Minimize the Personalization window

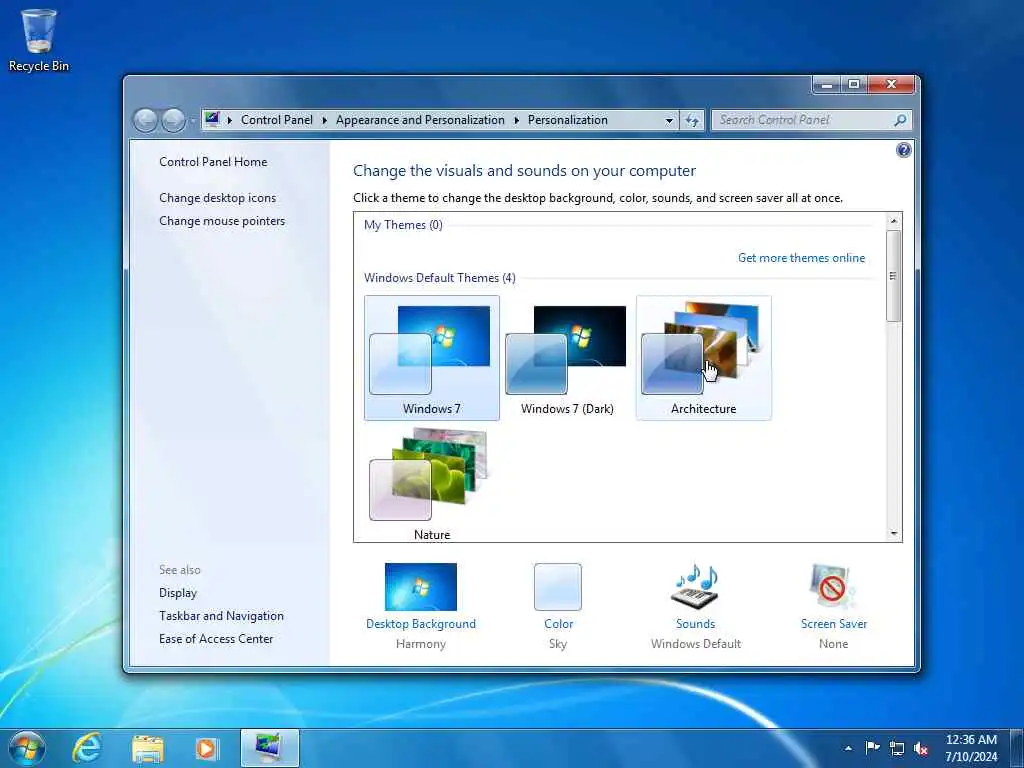(x=827, y=84)
